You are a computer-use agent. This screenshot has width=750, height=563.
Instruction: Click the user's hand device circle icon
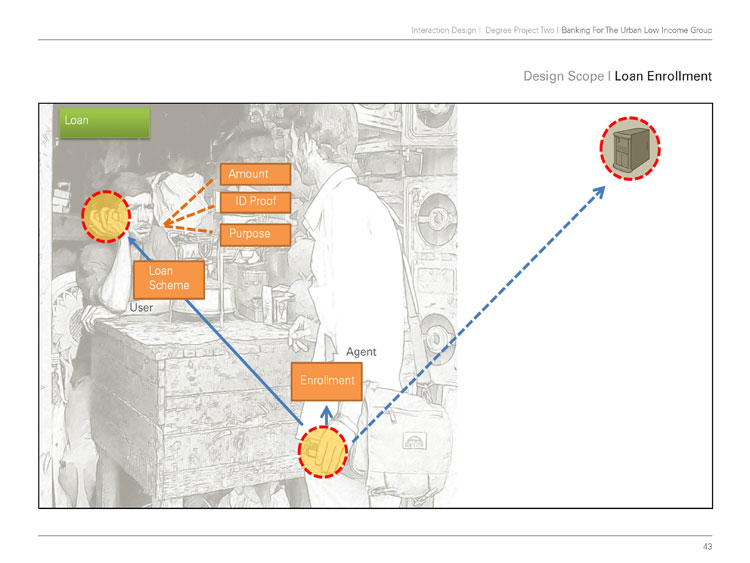(106, 216)
